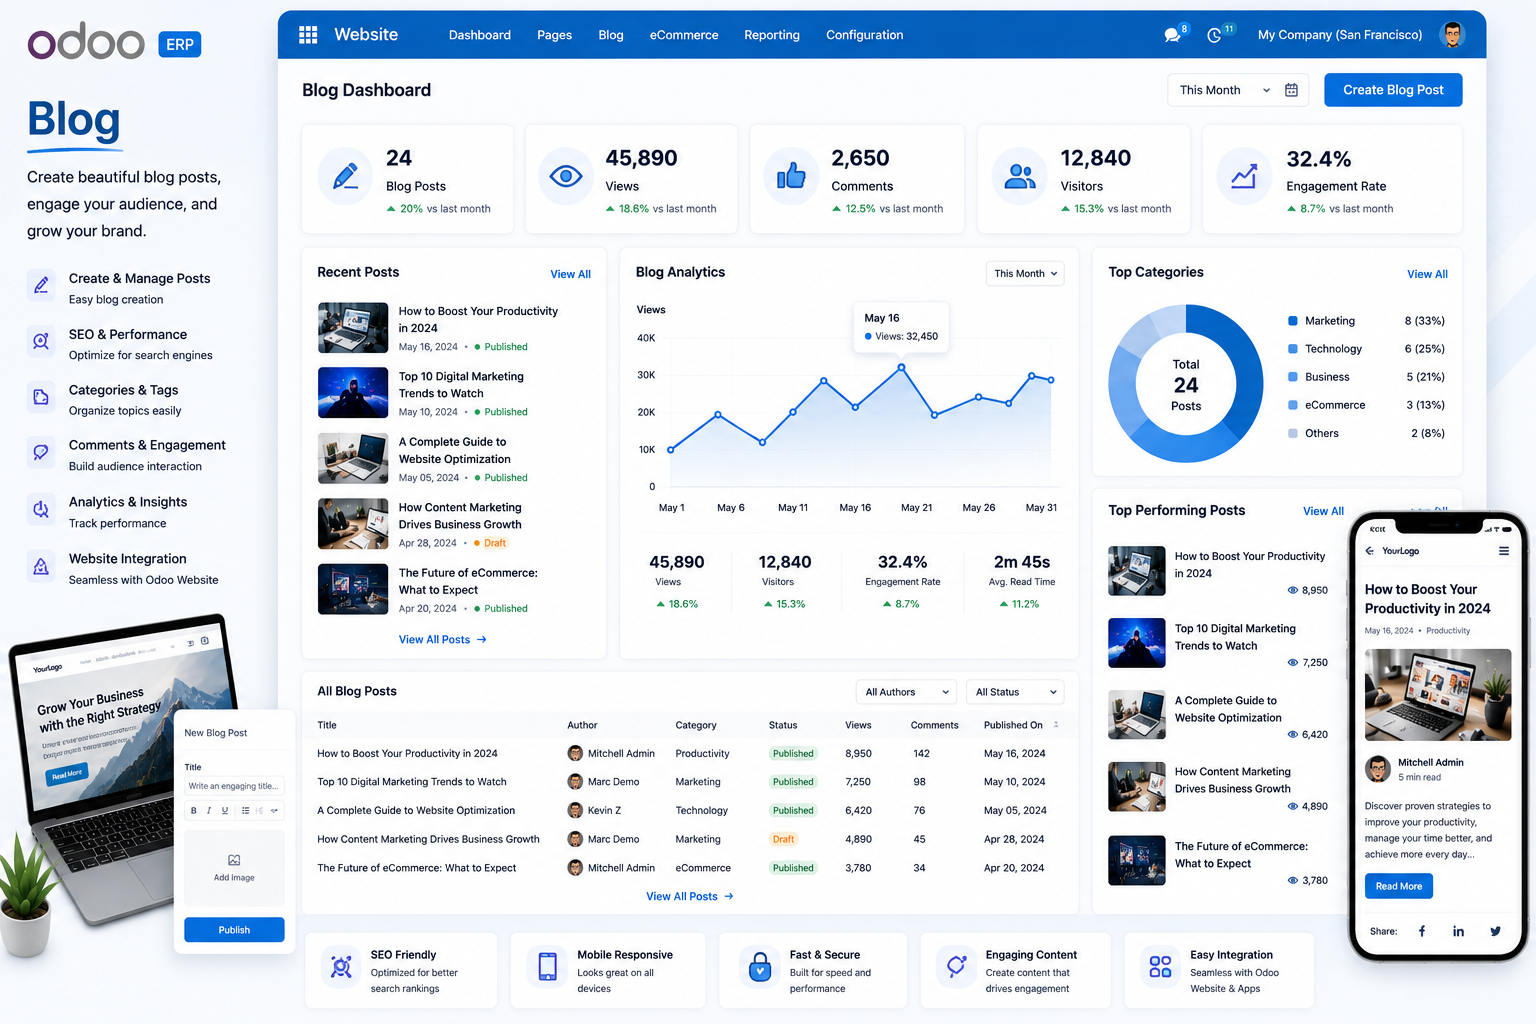The width and height of the screenshot is (1536, 1024).
Task: Open the chat messages icon
Action: click(x=1173, y=35)
